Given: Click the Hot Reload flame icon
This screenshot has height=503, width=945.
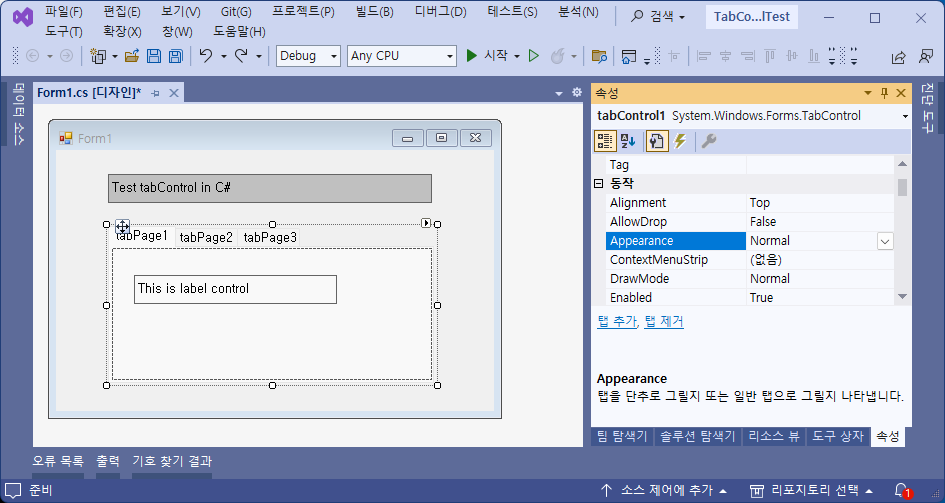Looking at the screenshot, I should (557, 56).
